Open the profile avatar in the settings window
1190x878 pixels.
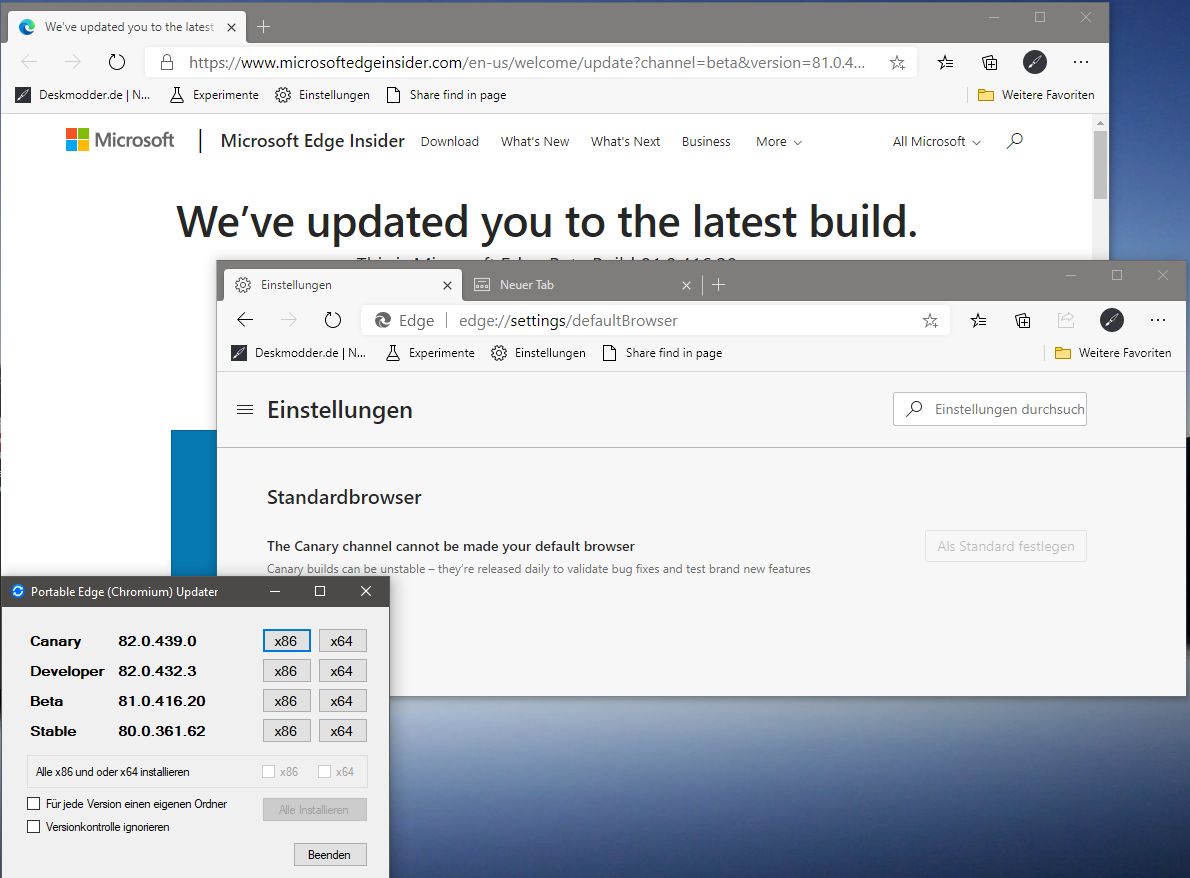pyautogui.click(x=1112, y=320)
